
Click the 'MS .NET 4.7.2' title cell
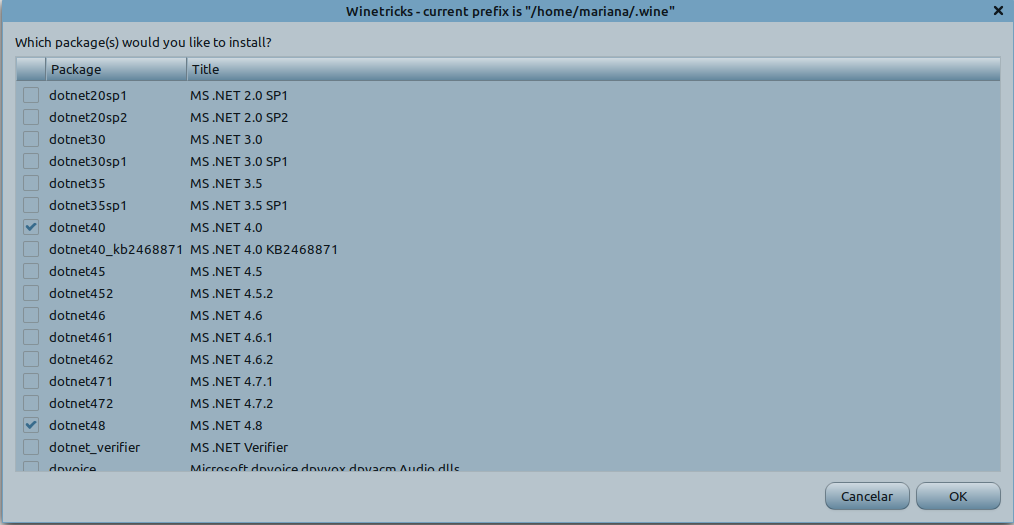tap(232, 403)
